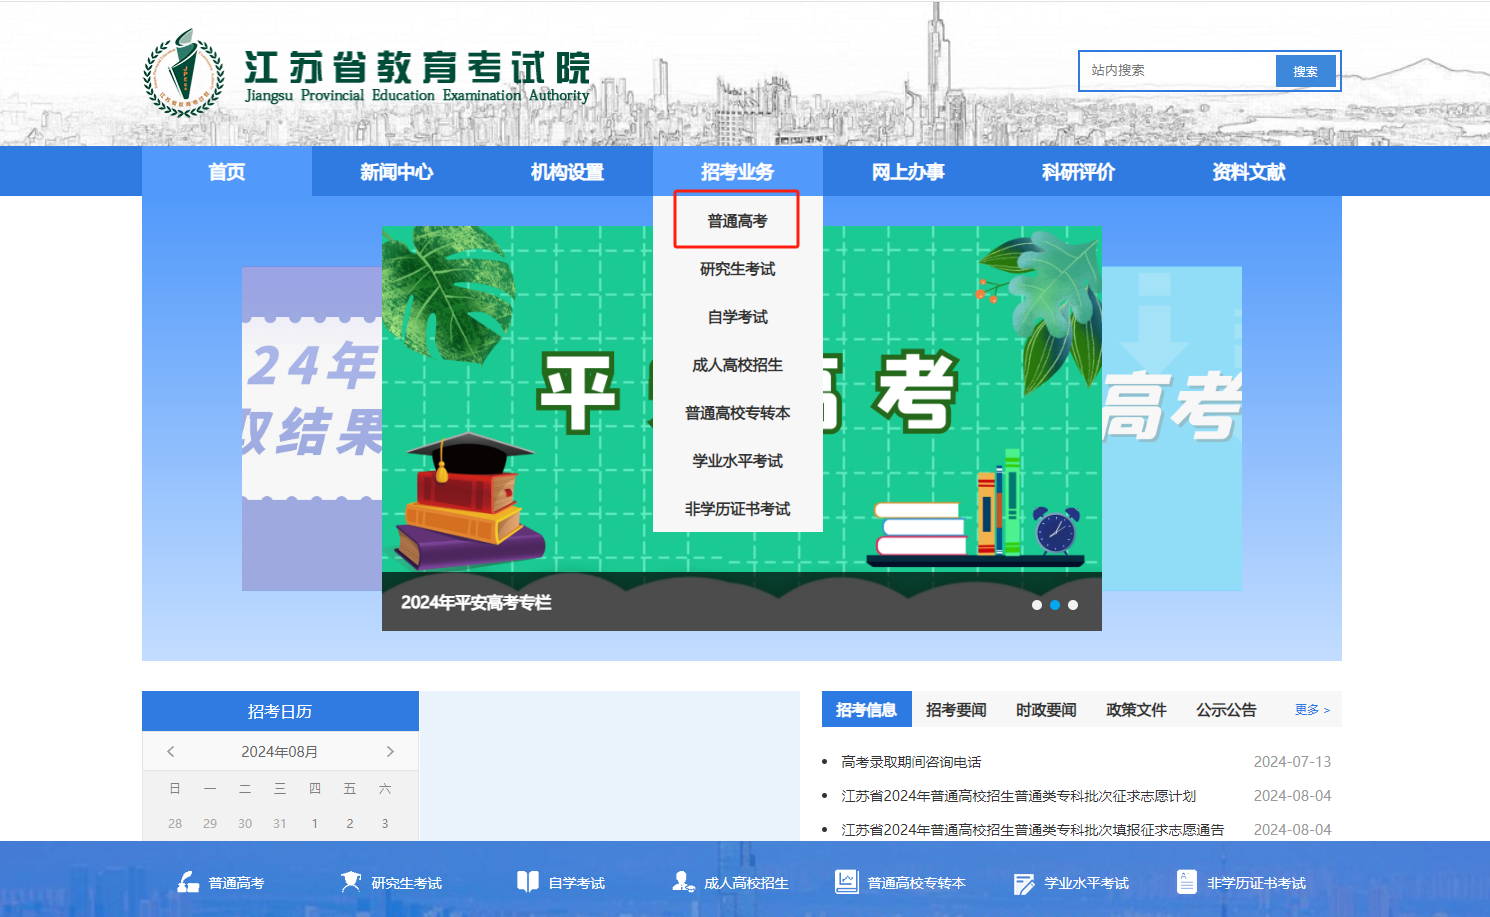This screenshot has width=1490, height=917.
Task: Choose 成人高校招生 from the dropdown menu
Action: (737, 365)
